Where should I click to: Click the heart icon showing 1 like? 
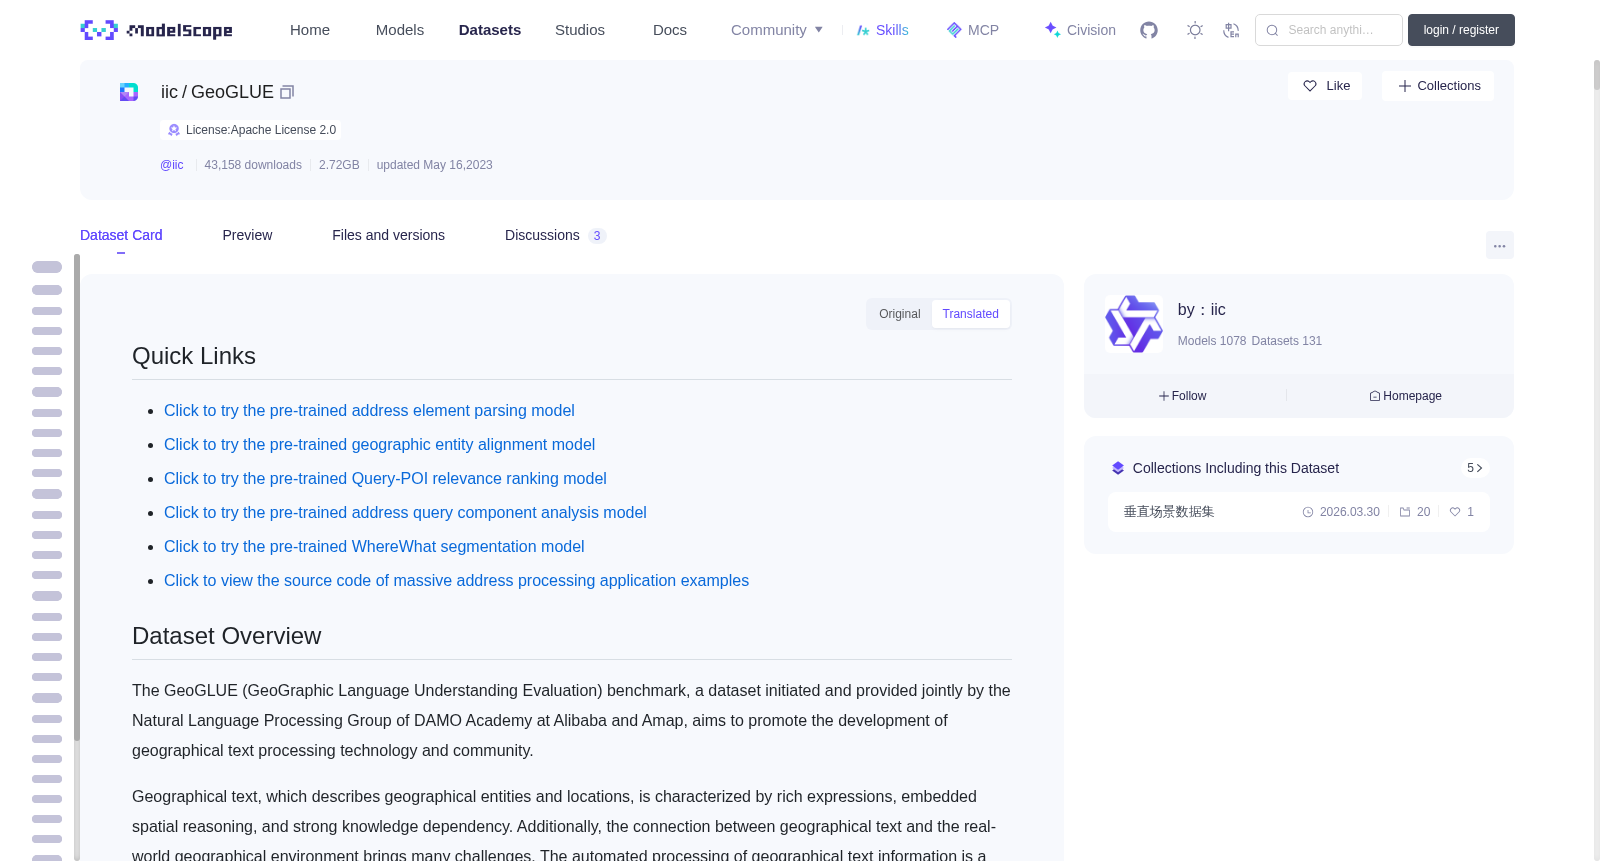click(1455, 512)
